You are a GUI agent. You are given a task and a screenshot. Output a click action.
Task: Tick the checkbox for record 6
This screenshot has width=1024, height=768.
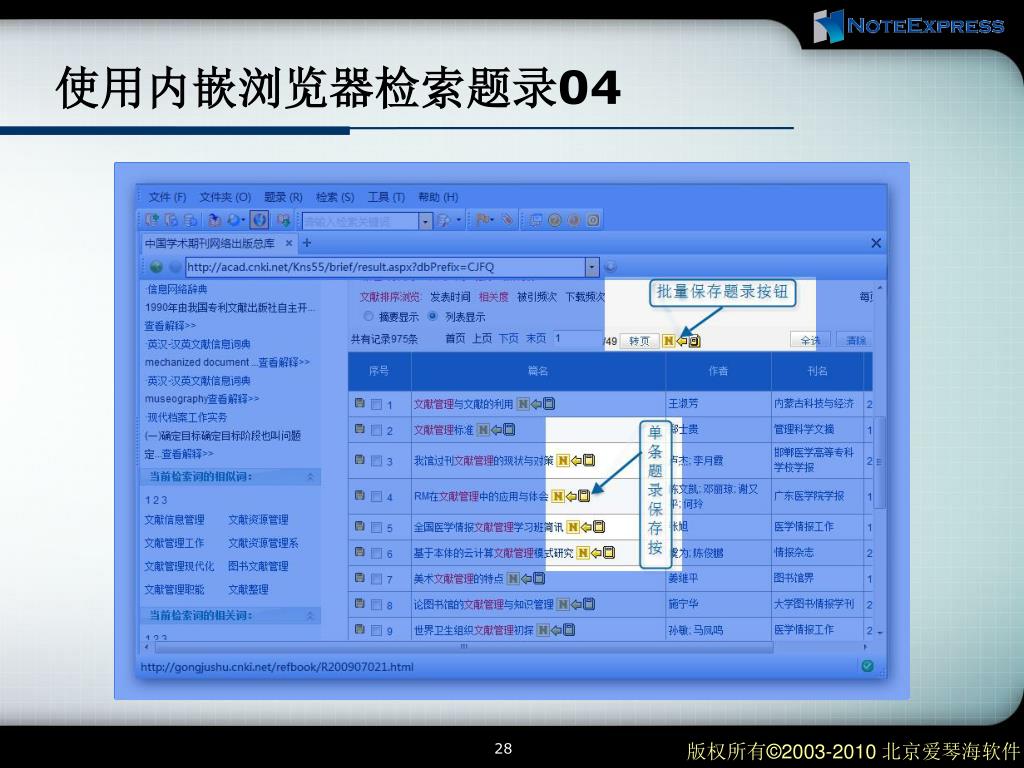[376, 554]
